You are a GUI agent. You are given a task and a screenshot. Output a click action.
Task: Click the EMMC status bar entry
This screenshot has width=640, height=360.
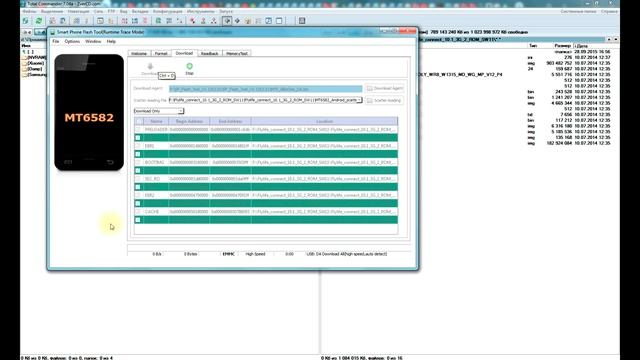229,254
